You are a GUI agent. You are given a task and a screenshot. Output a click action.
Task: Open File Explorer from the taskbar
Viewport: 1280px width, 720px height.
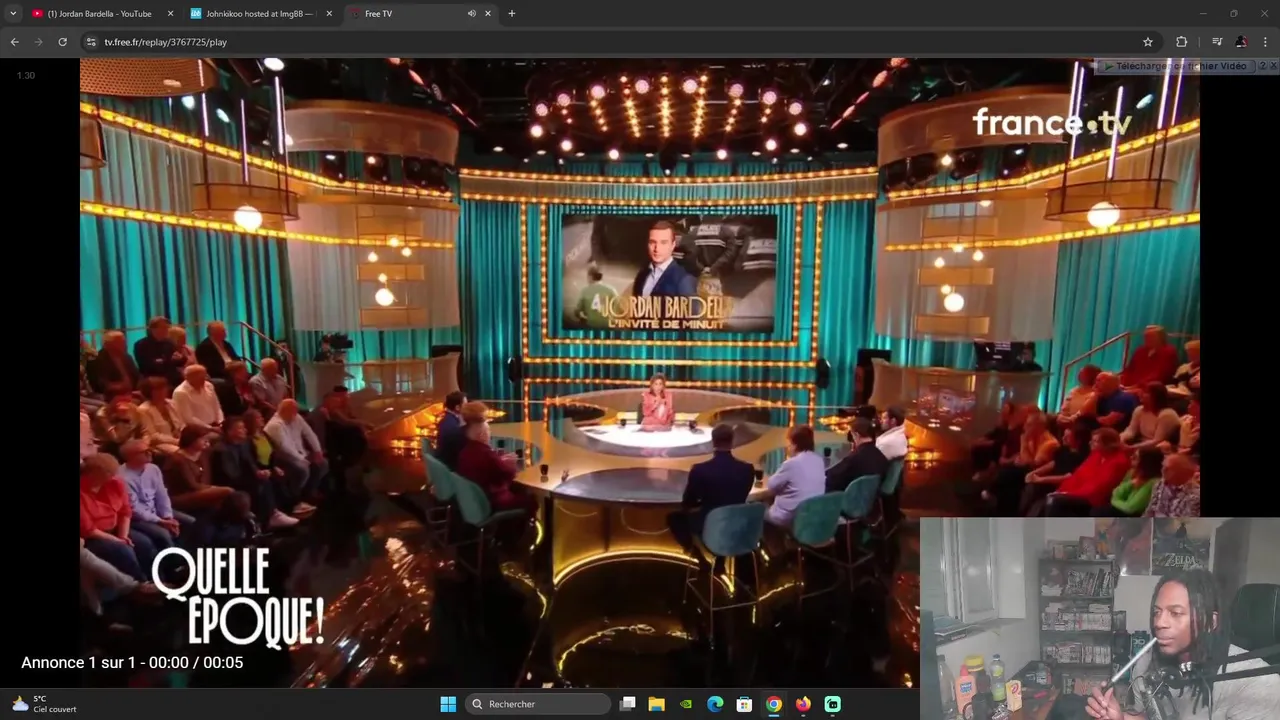pyautogui.click(x=657, y=704)
